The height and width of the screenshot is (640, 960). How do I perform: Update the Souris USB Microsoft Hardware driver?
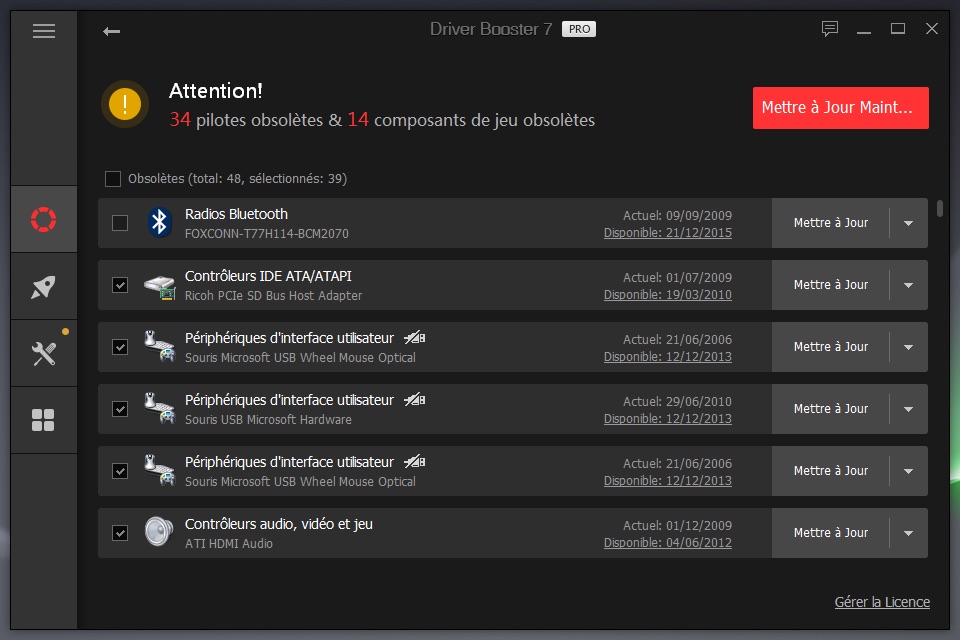[x=831, y=409]
